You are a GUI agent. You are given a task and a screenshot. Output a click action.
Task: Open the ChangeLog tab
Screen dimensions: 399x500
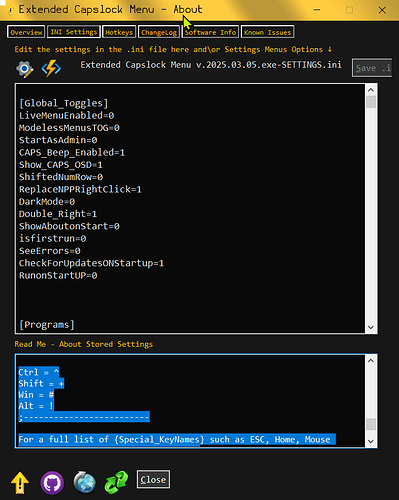tap(159, 32)
